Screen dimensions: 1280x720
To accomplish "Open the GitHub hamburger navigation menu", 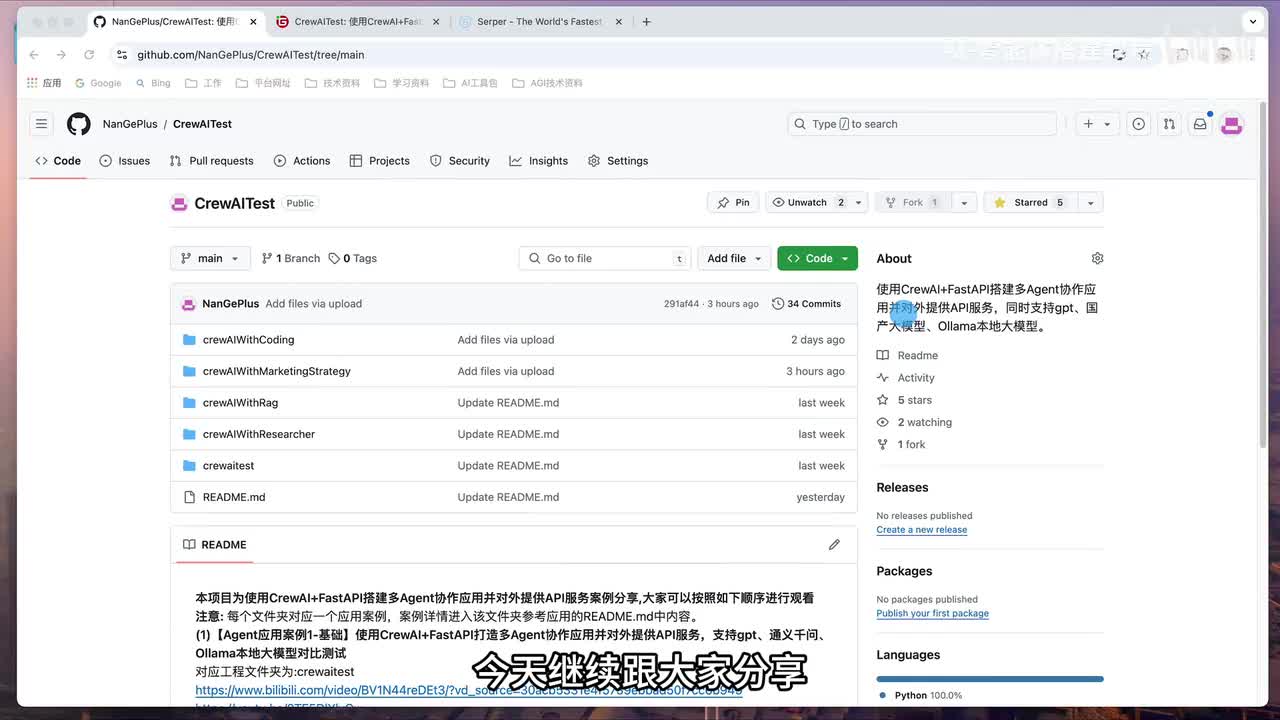I will 41,124.
